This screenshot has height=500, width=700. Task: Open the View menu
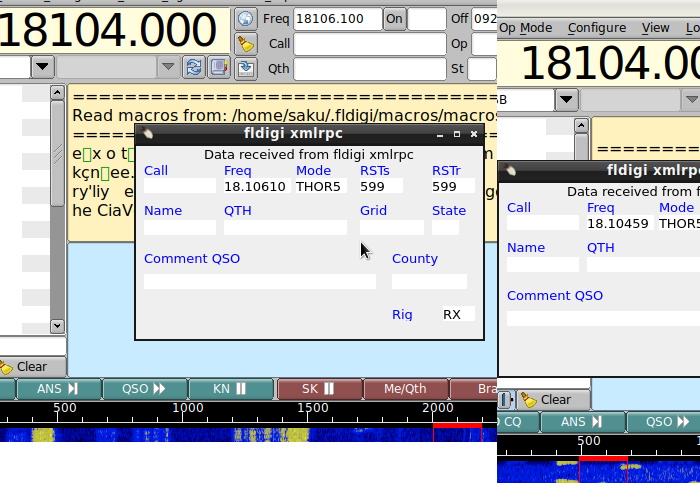tap(655, 28)
